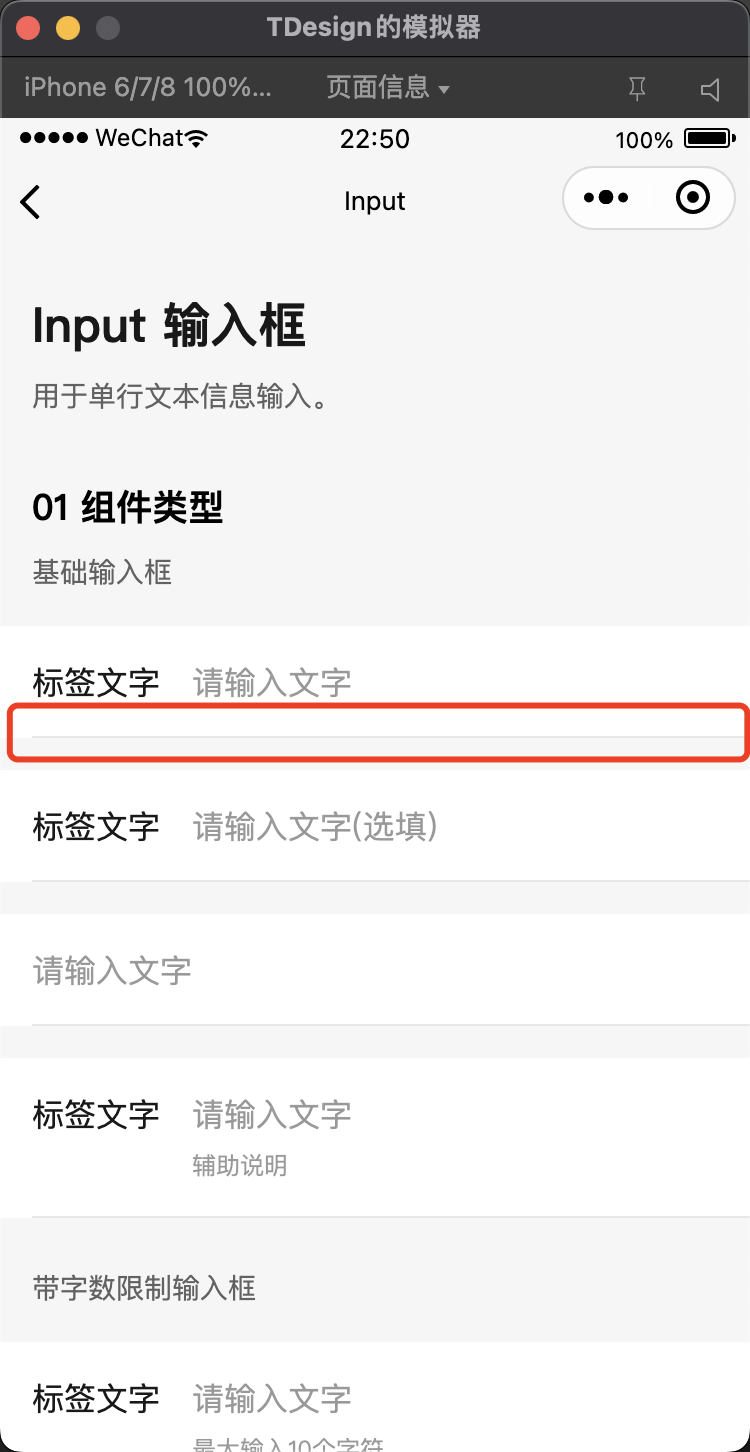Click the pin icon in the simulator toolbar
Image resolution: width=750 pixels, height=1452 pixels.
coord(637,88)
